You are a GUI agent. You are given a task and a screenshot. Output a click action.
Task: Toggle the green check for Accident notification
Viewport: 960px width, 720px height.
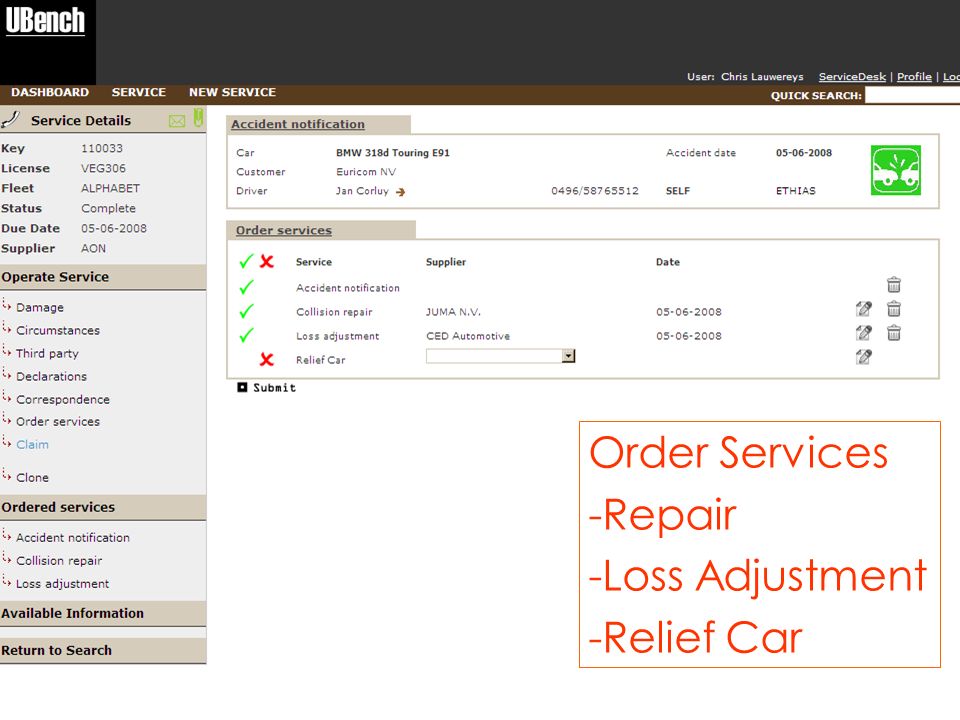pos(246,287)
